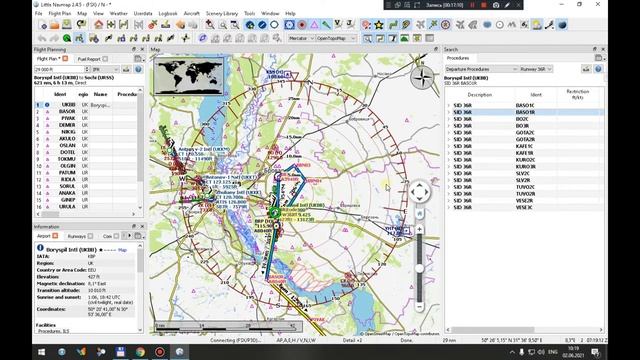Open the IFR flight plan type dropdown
The width and height of the screenshot is (640, 360).
click(105, 69)
